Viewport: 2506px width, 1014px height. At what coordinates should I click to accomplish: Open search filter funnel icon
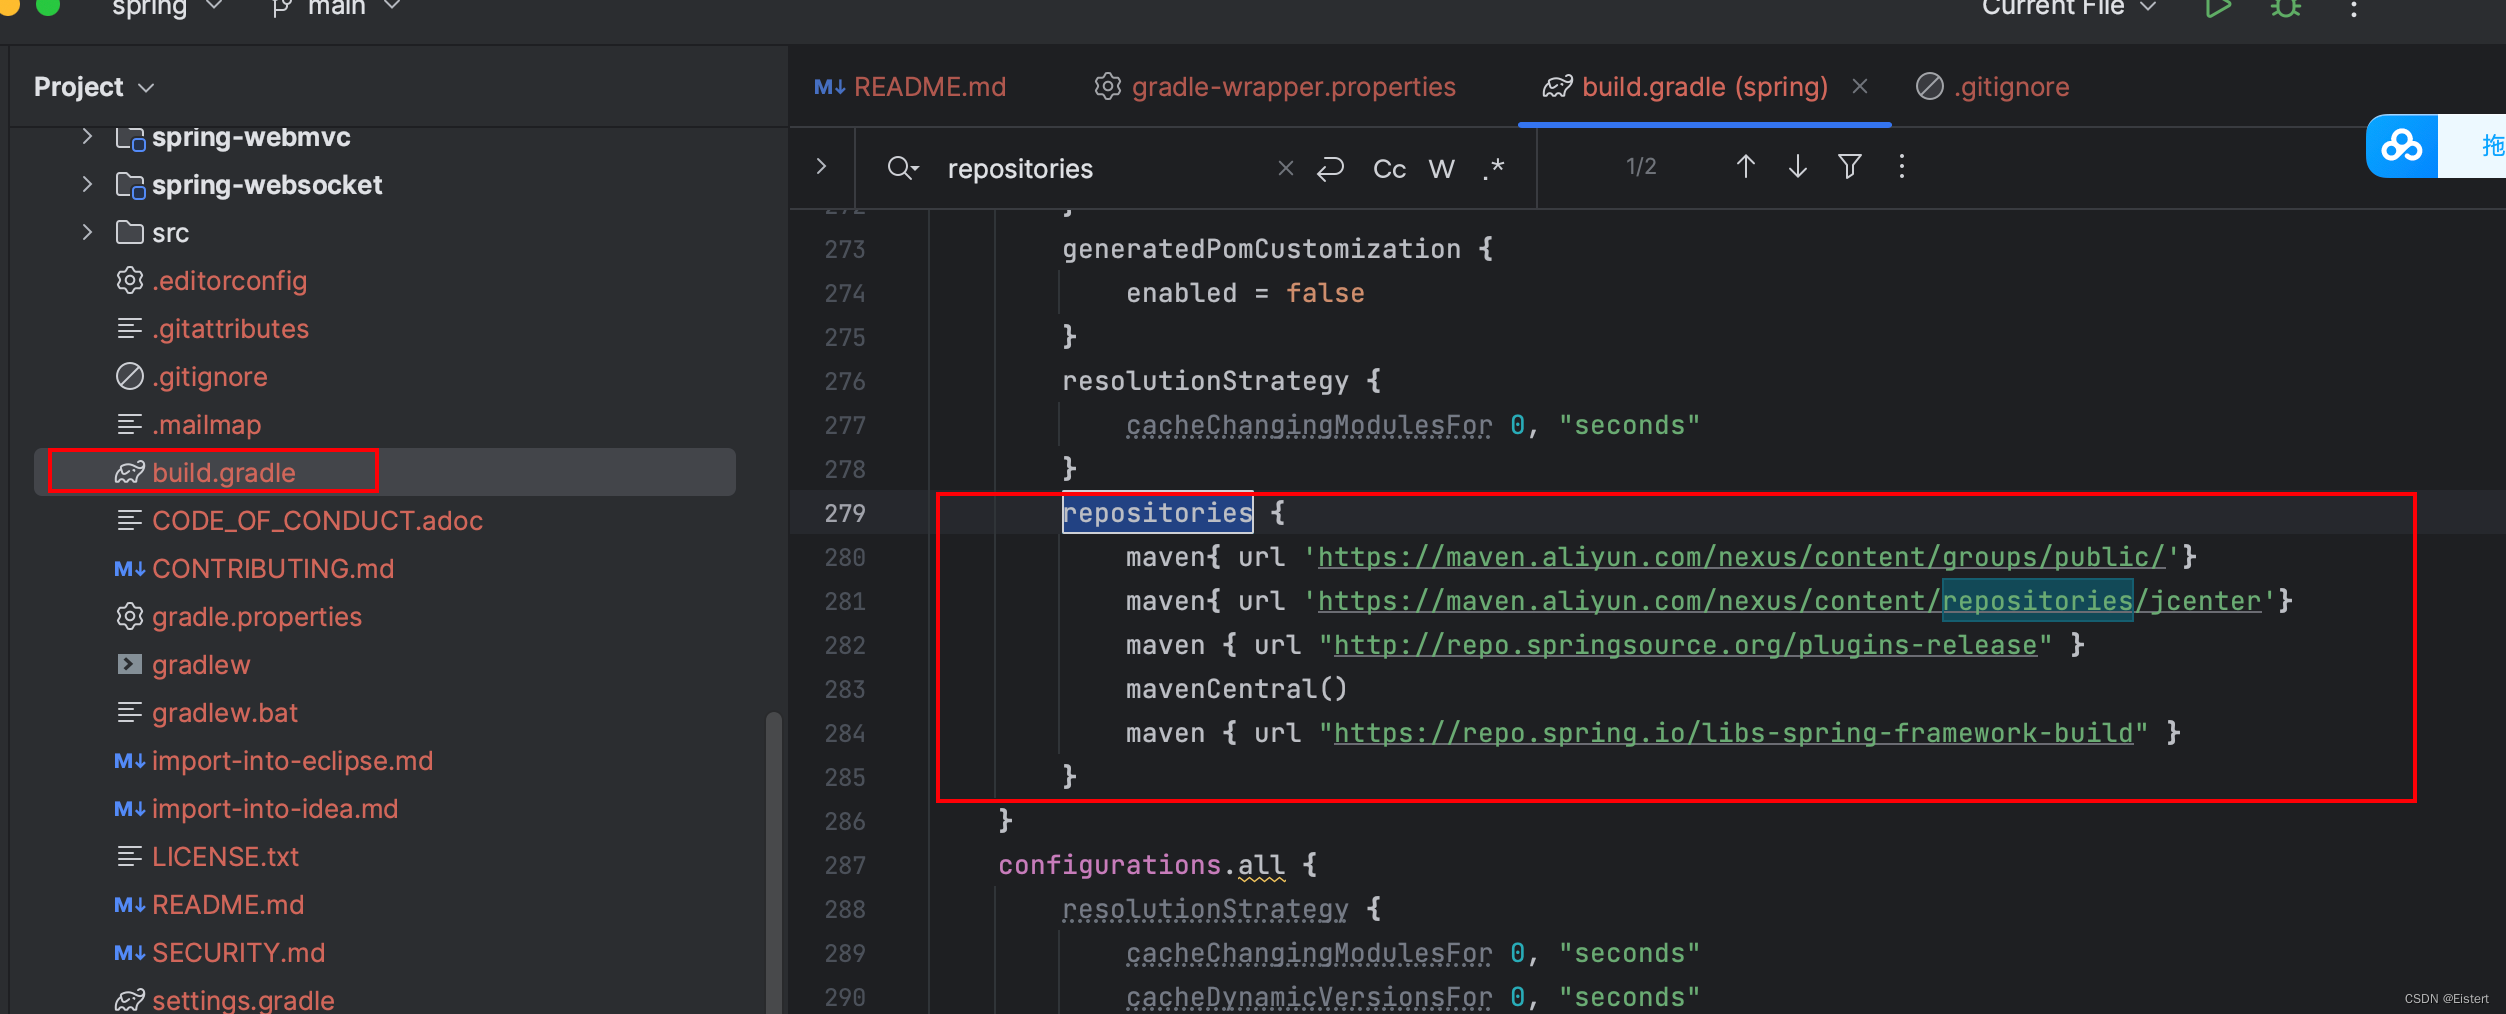click(1850, 166)
